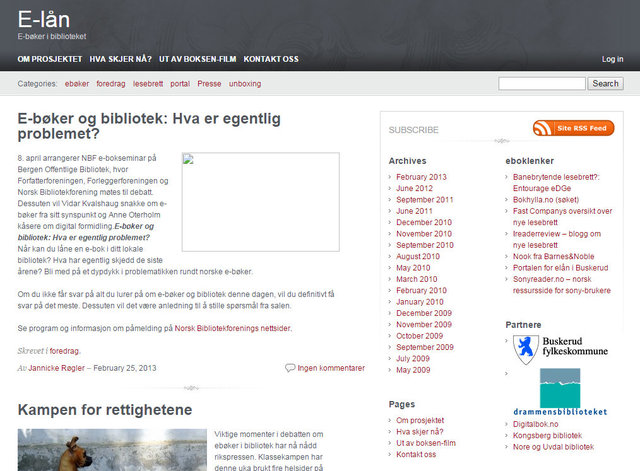Open the Norsk Bibliotekforenings nettsider link
This screenshot has height=471, width=640.
(x=233, y=328)
